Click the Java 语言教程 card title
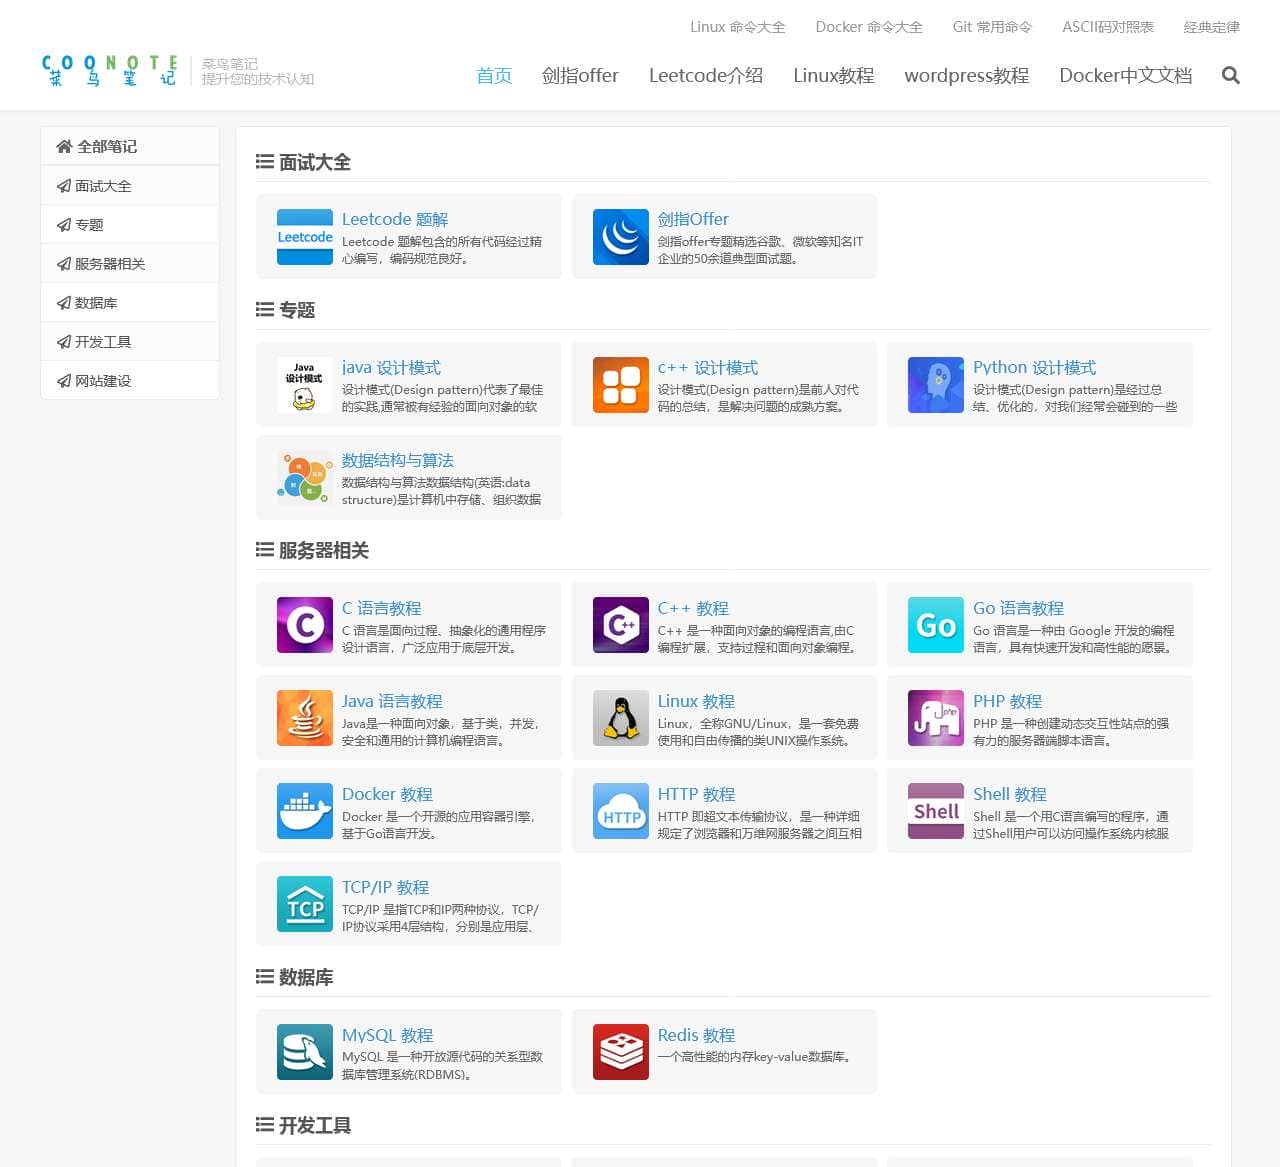 pos(392,701)
